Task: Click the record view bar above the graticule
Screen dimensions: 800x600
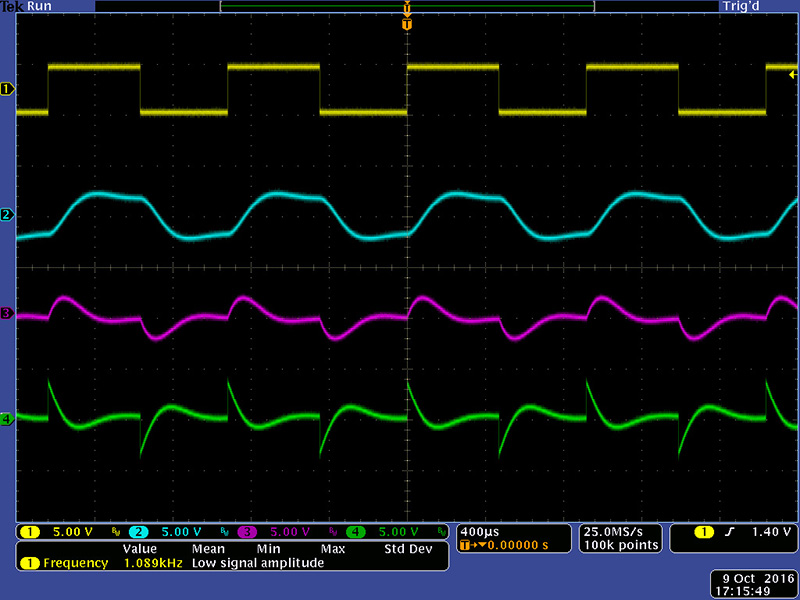Action: coord(407,6)
